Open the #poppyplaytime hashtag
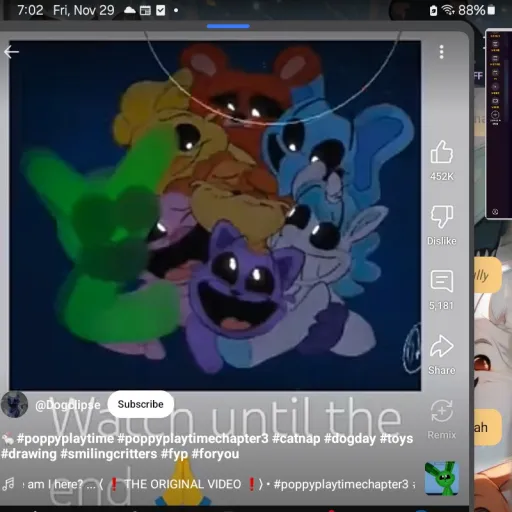The image size is (512, 512). [65, 439]
